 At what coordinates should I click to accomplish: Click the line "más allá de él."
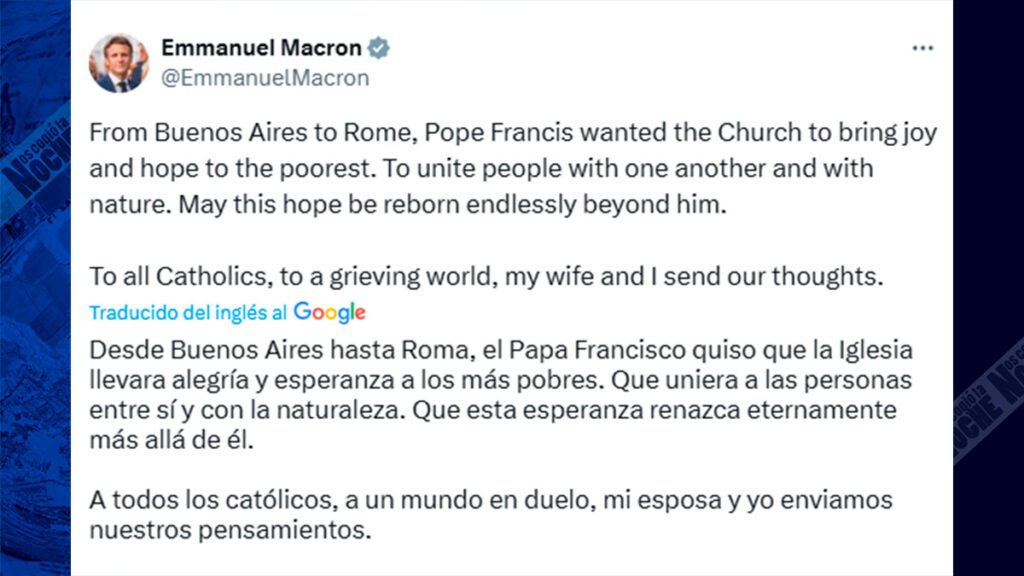(x=159, y=440)
